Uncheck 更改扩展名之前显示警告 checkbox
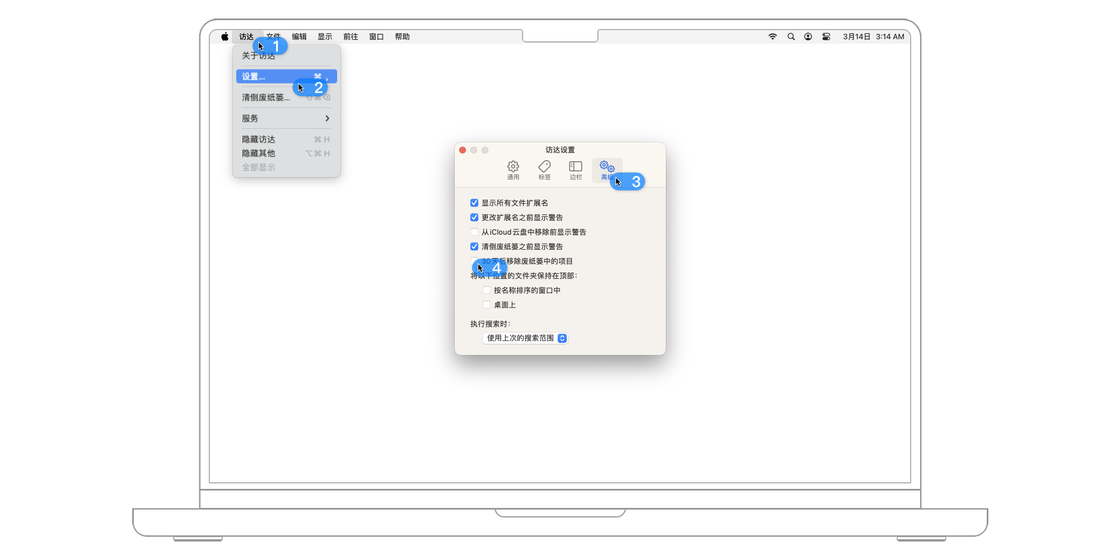The width and height of the screenshot is (1120, 560). pos(474,217)
